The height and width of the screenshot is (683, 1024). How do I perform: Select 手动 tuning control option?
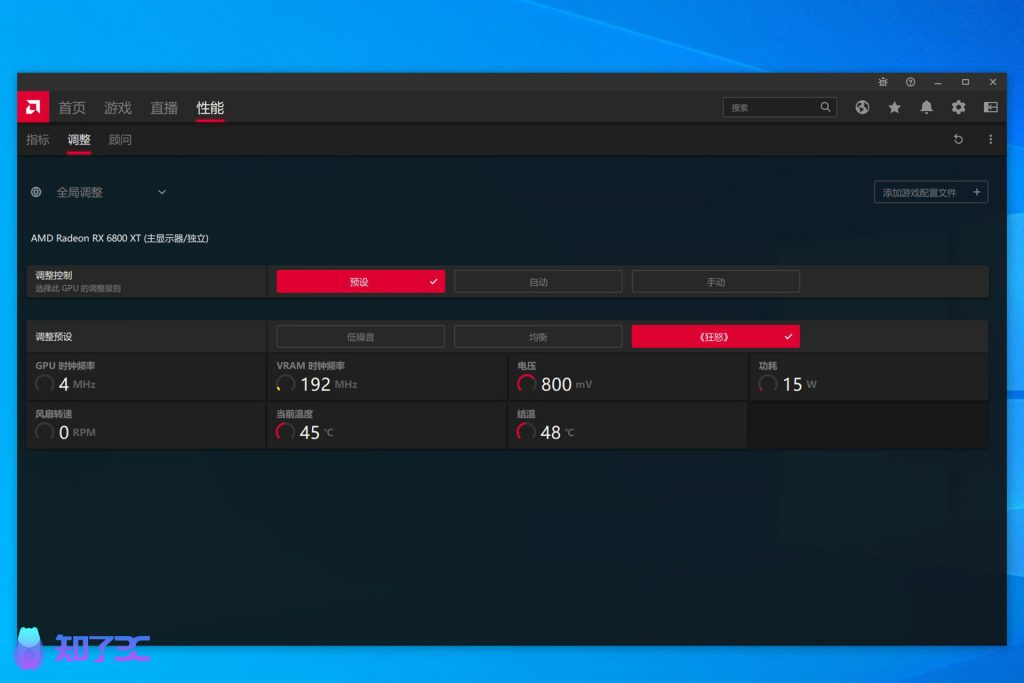click(x=716, y=281)
